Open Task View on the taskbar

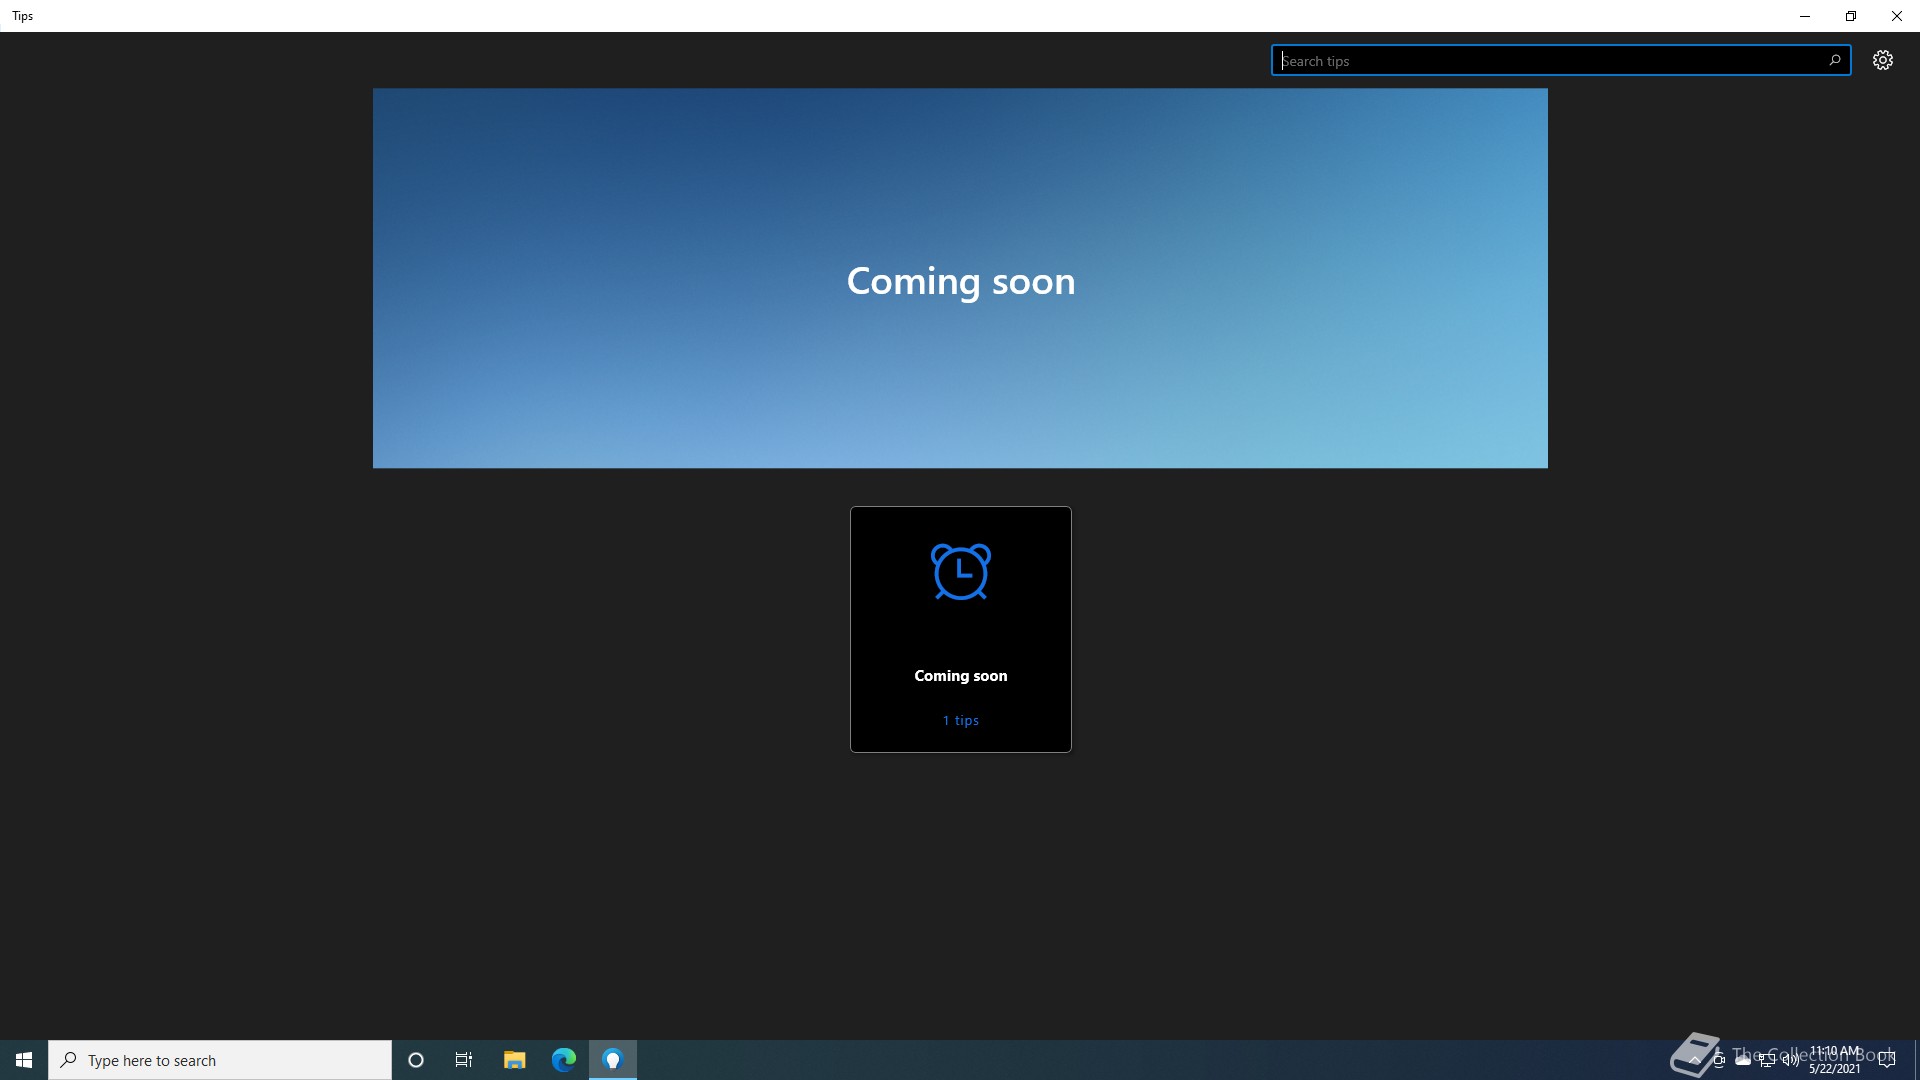point(464,1060)
